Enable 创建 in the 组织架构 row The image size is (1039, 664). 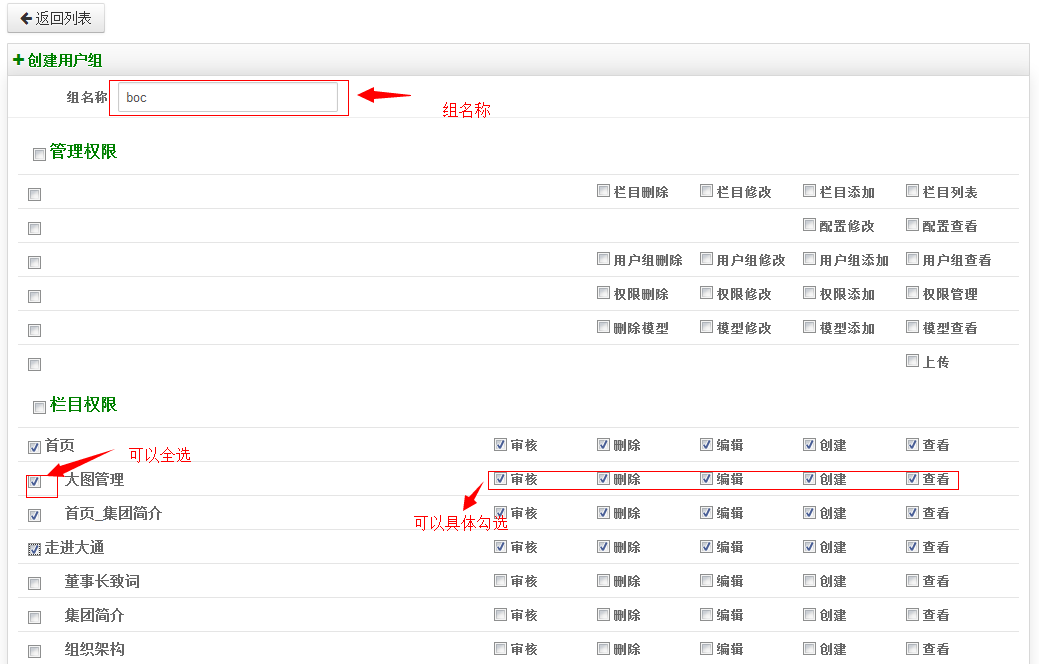[x=809, y=648]
